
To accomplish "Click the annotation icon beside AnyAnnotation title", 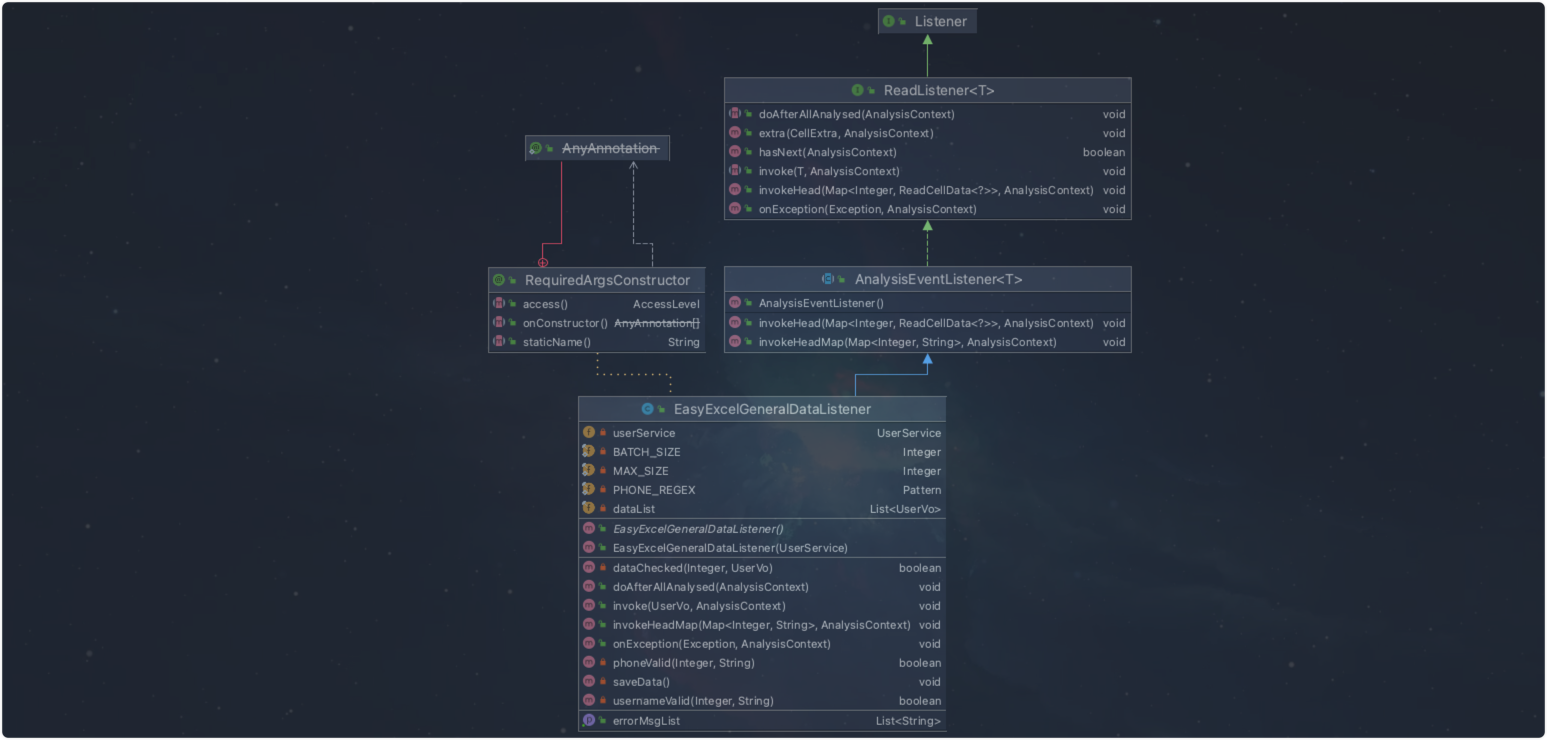I will click(x=536, y=148).
